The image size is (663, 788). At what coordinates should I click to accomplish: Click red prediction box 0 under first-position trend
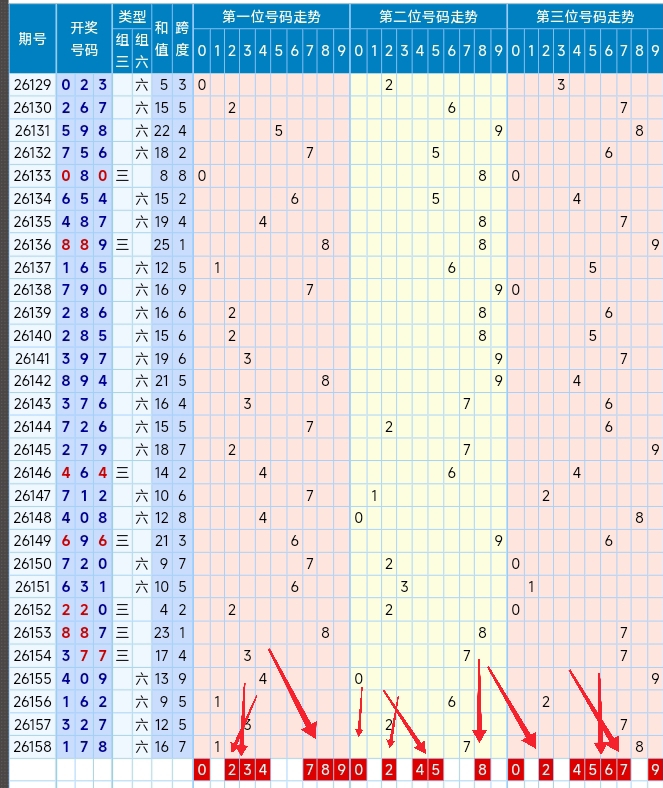pyautogui.click(x=202, y=769)
